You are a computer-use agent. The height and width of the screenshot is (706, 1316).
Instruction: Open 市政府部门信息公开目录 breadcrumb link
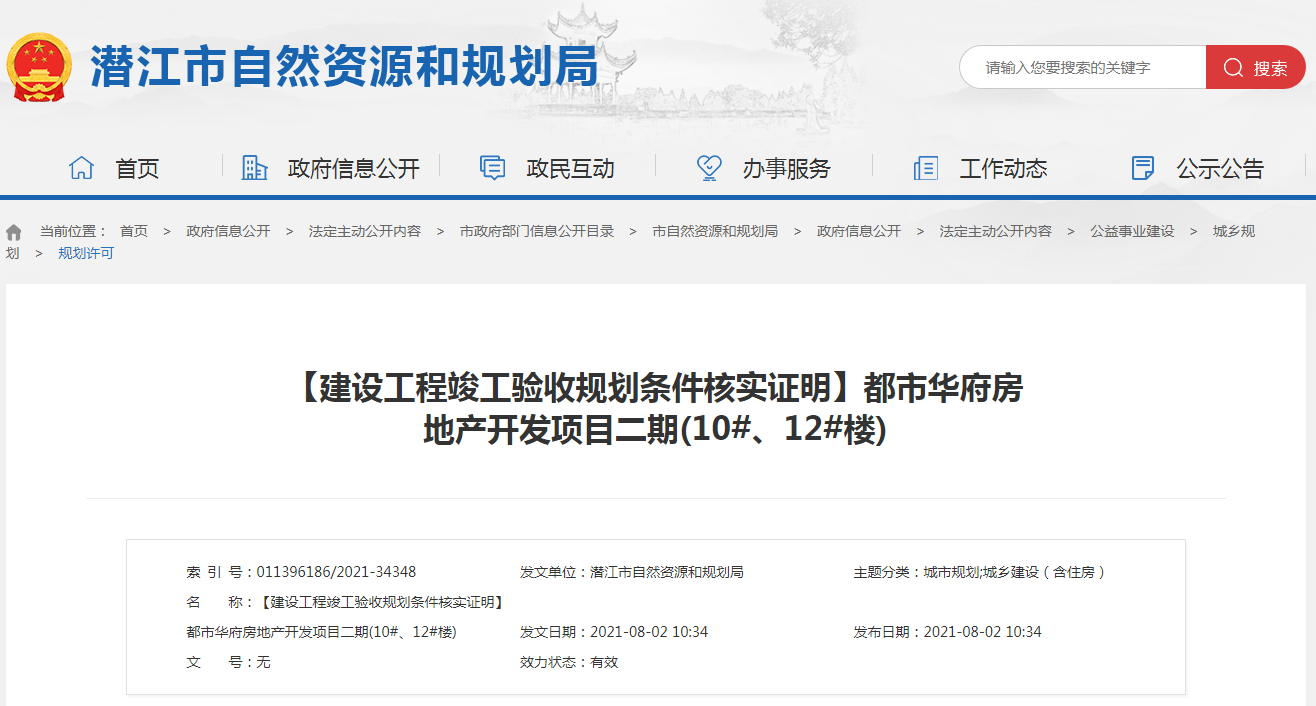[537, 231]
